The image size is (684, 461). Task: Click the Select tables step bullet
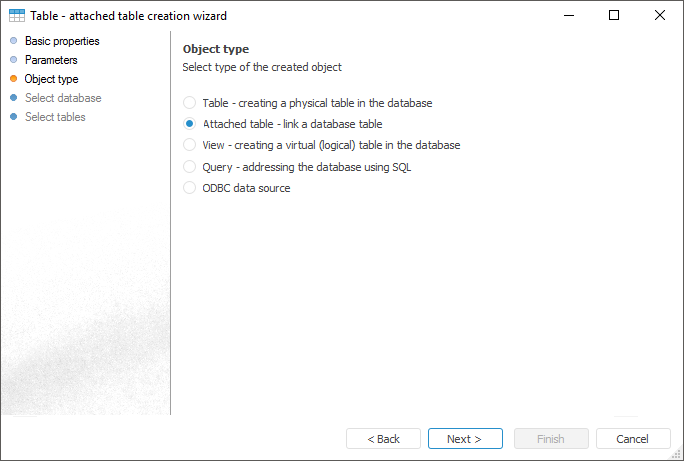click(x=13, y=117)
